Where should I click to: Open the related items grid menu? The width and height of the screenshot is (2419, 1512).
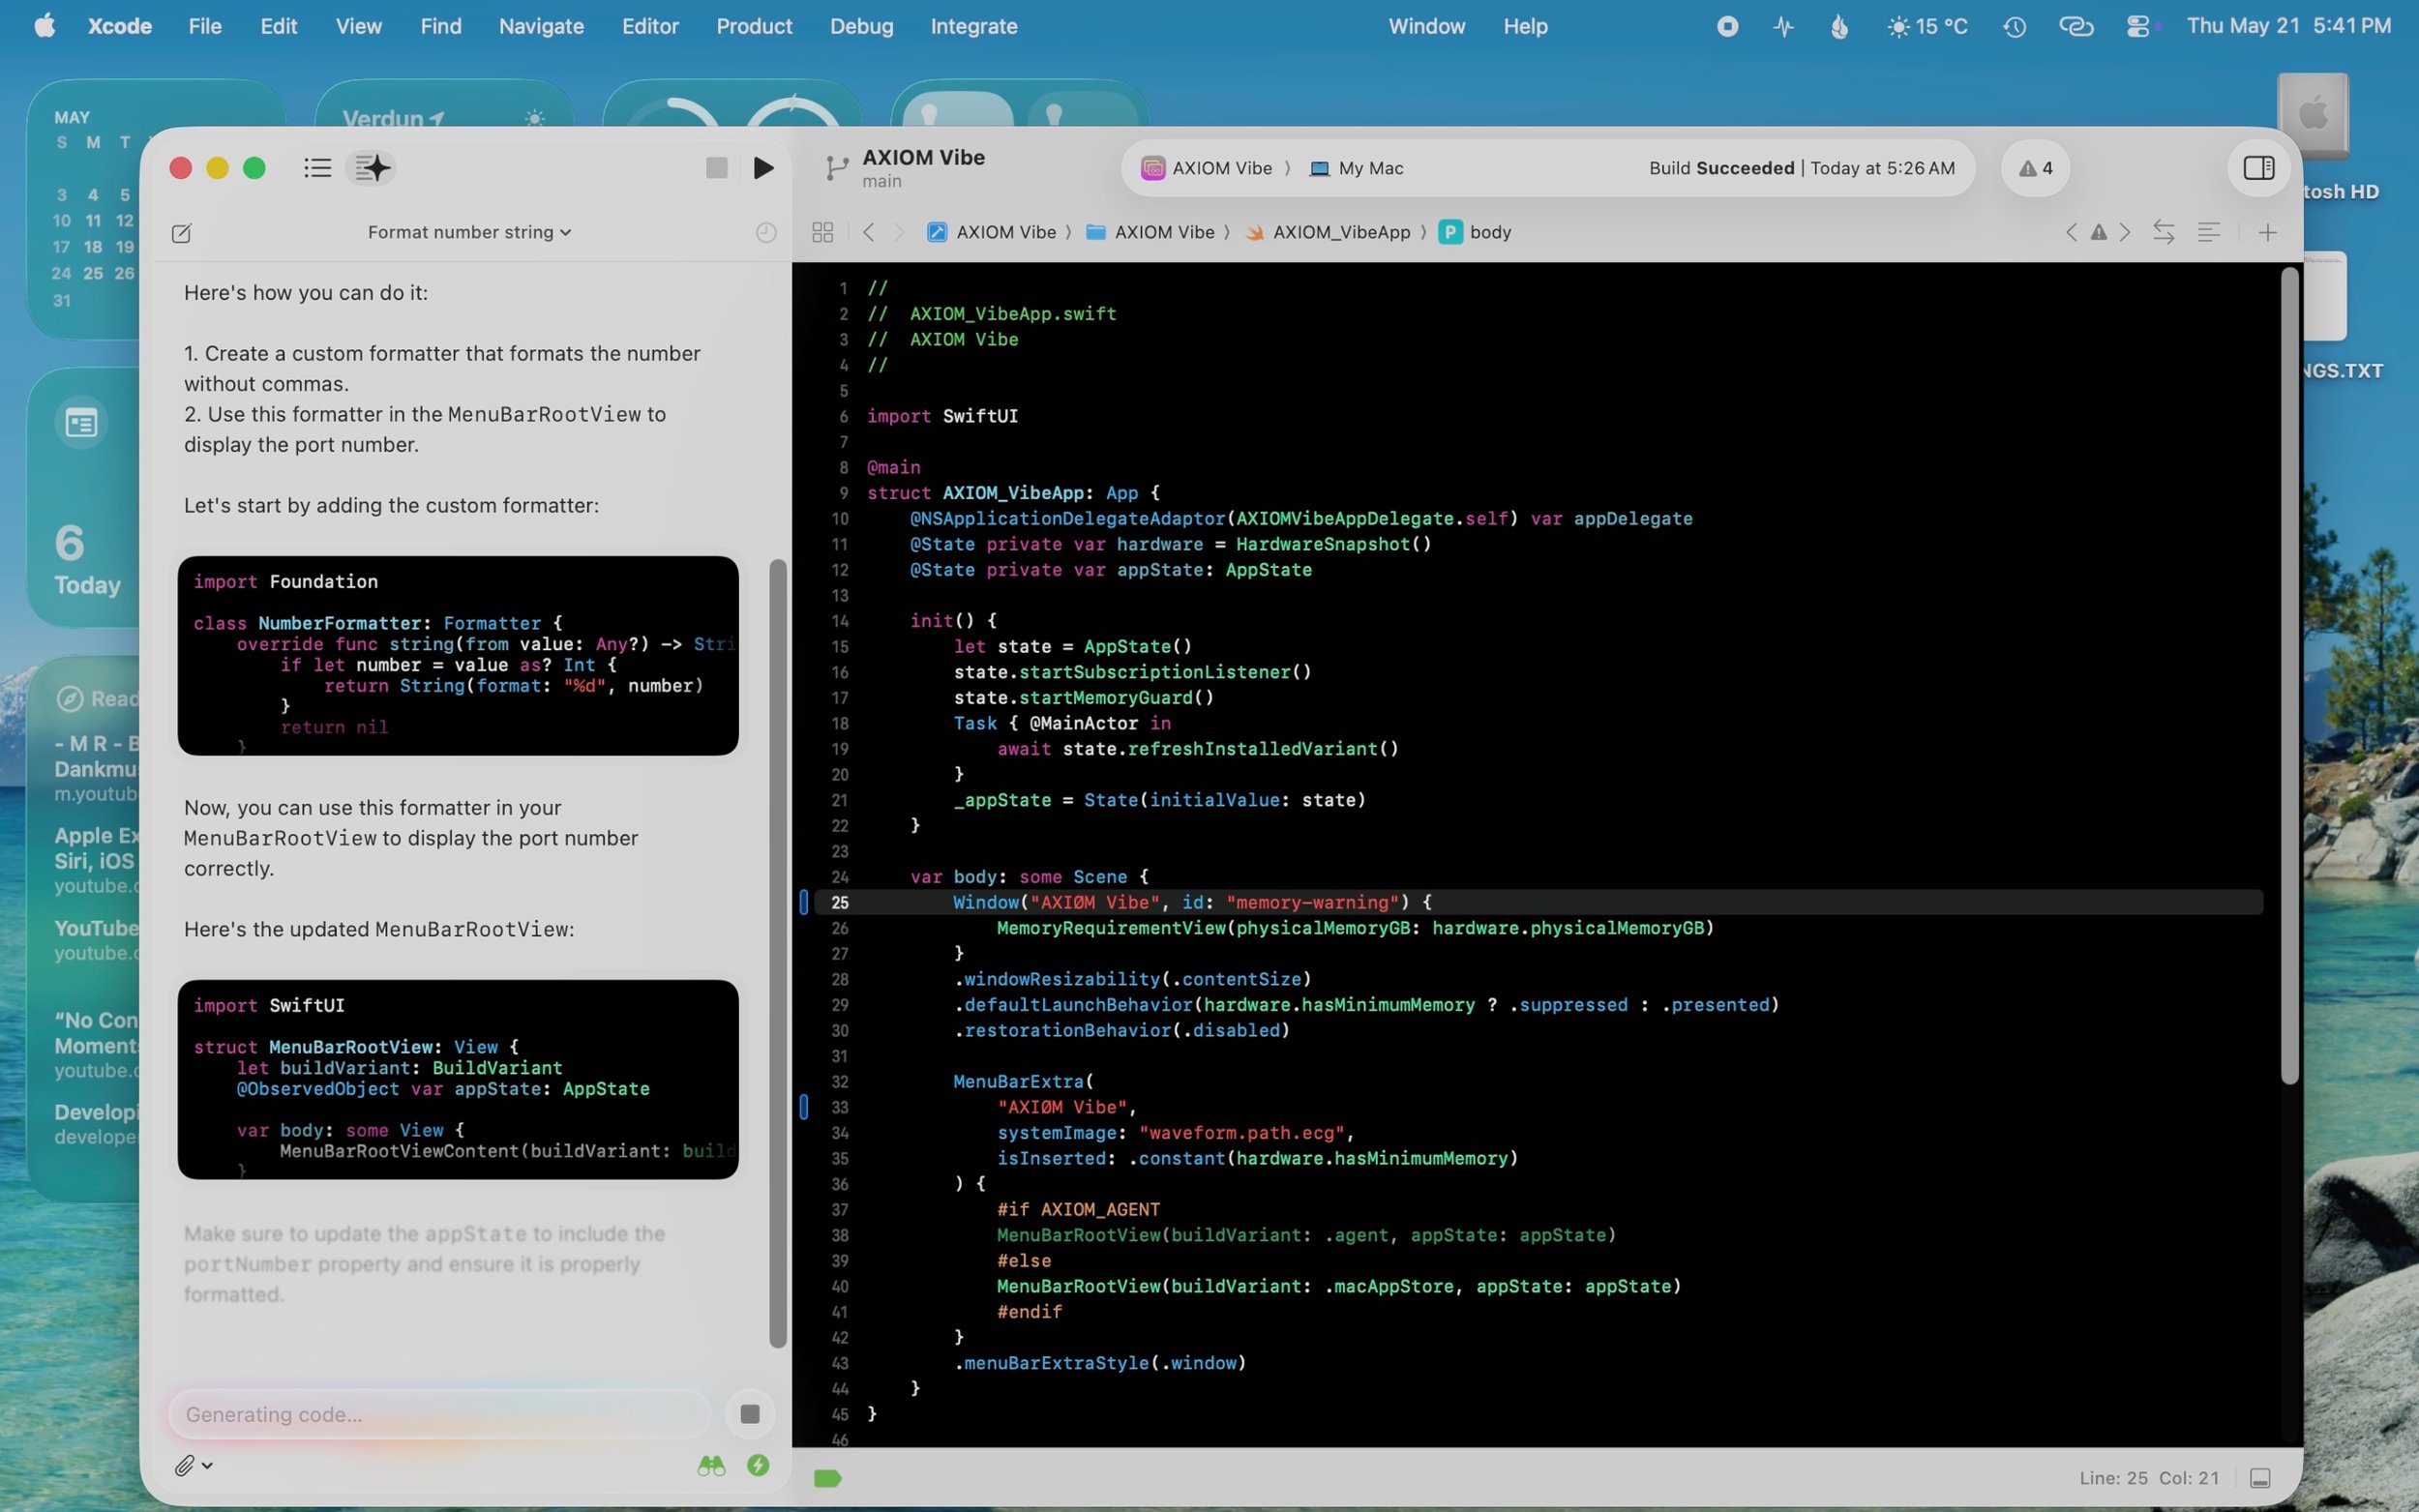[822, 232]
